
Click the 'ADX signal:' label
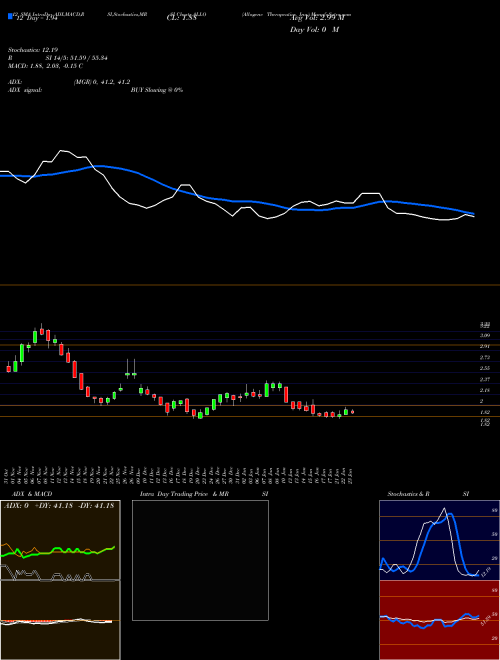[x=25, y=90]
